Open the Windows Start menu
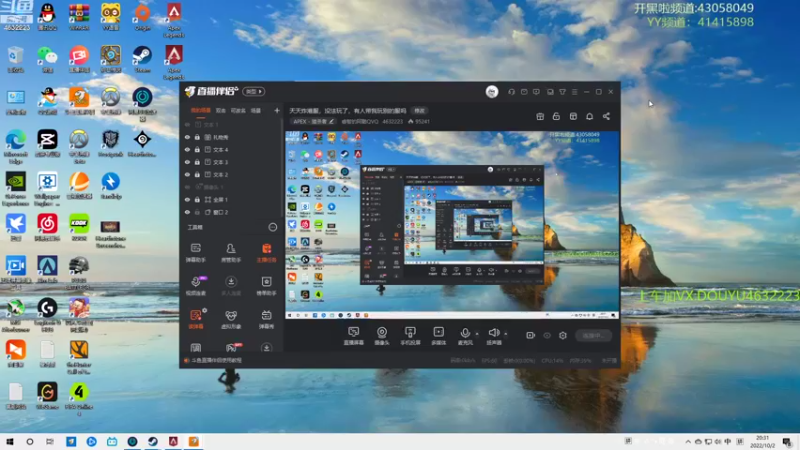This screenshot has width=800, height=450. [x=10, y=442]
